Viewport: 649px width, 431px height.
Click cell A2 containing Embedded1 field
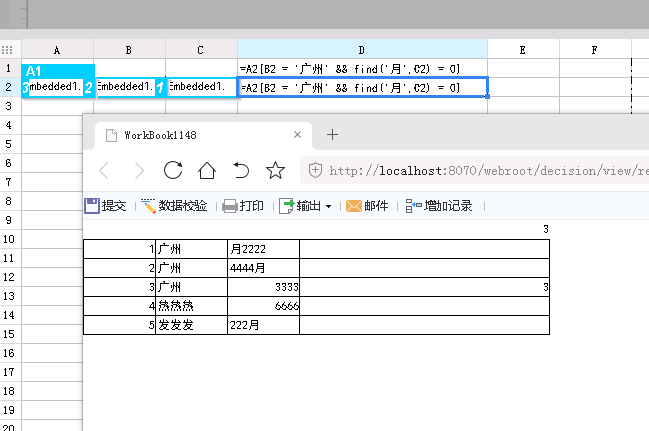58,87
